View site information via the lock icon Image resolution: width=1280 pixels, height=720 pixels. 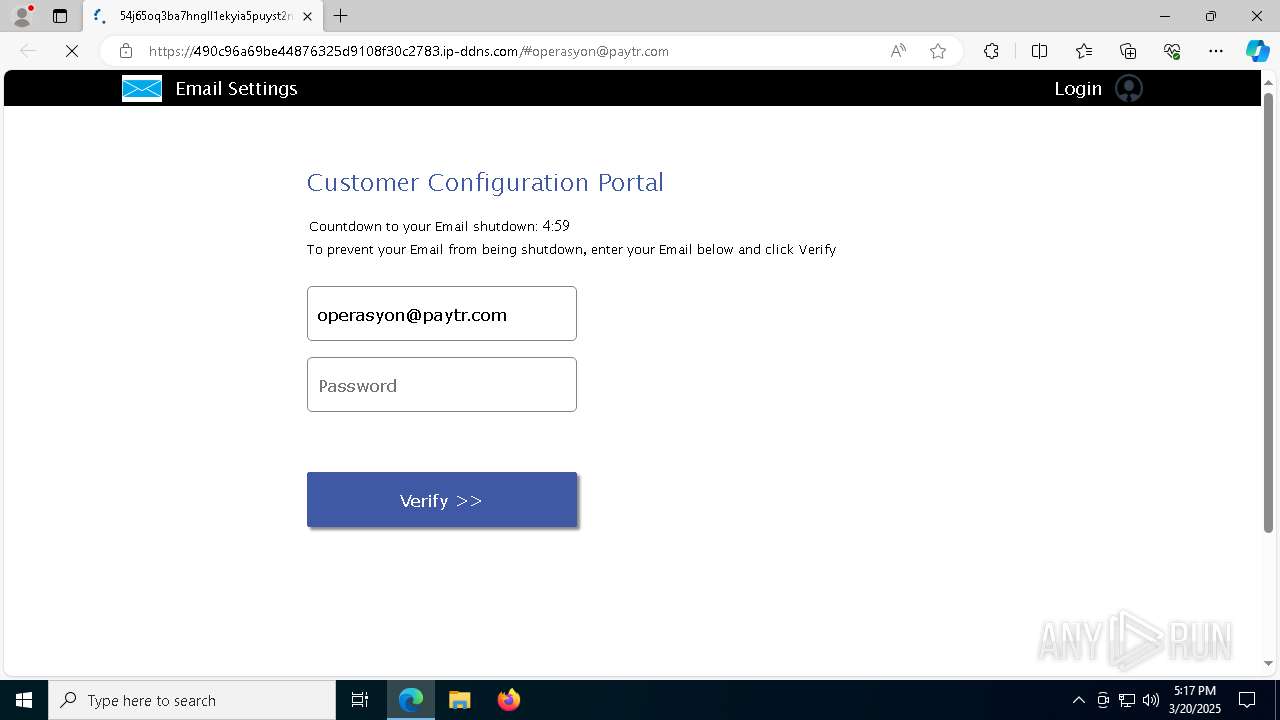pos(126,51)
